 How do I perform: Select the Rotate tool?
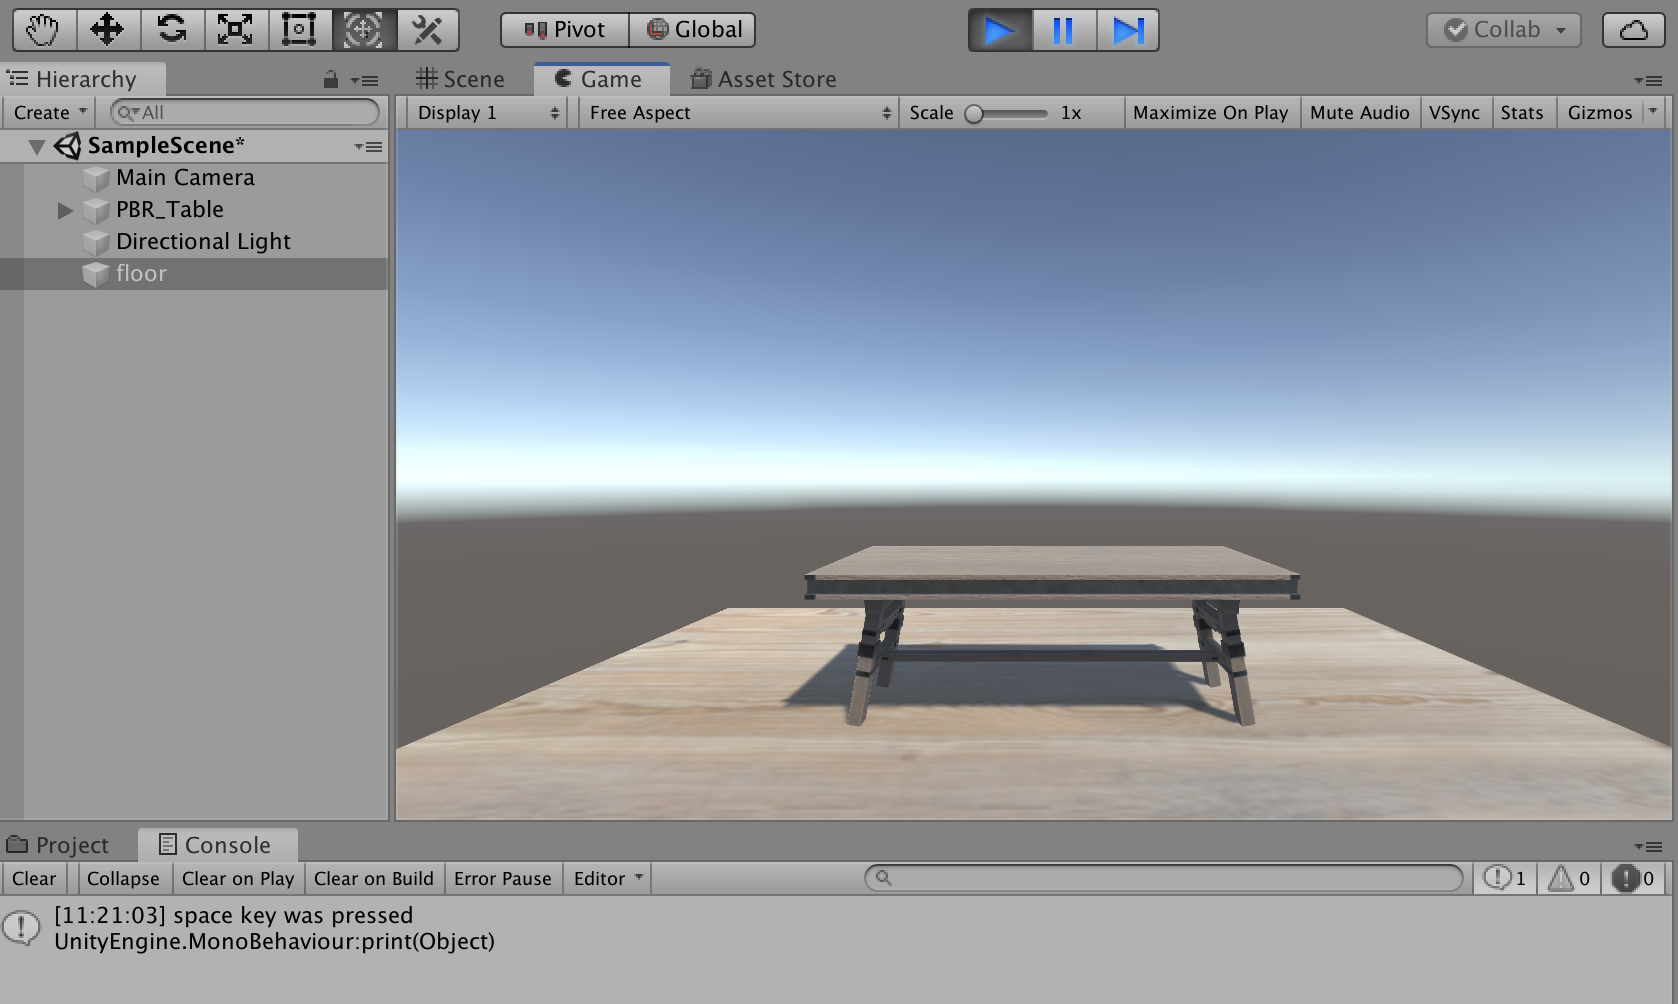tap(171, 29)
